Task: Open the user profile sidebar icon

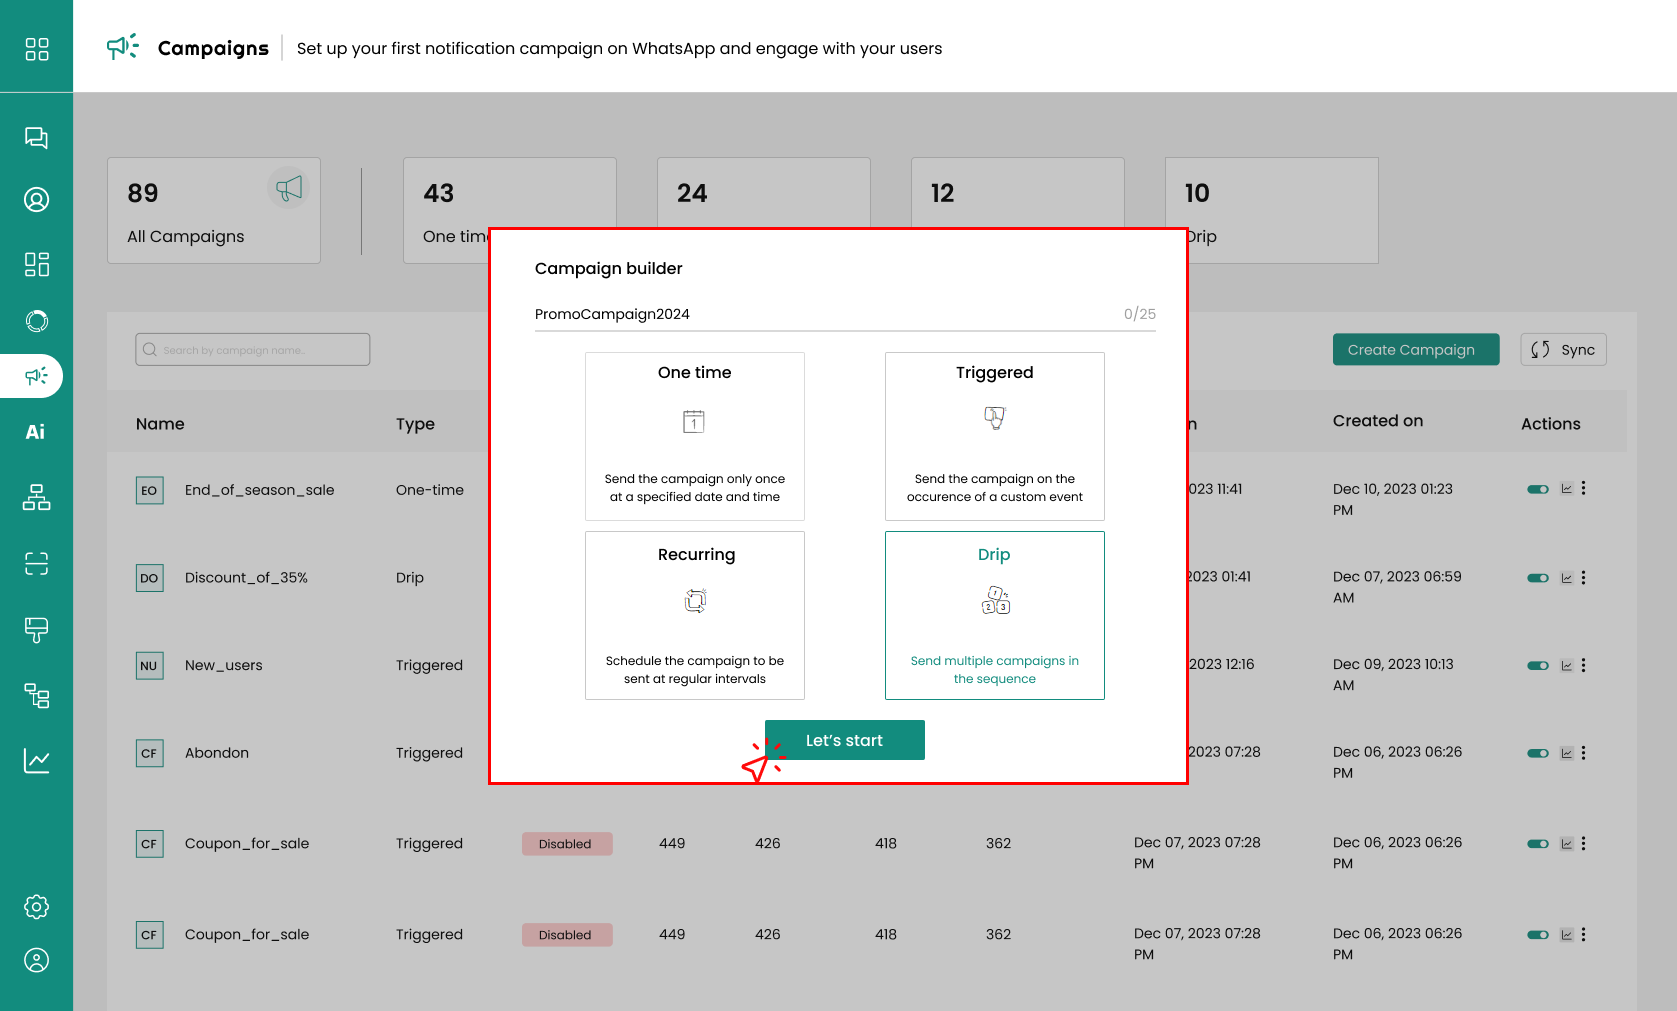Action: [x=36, y=961]
